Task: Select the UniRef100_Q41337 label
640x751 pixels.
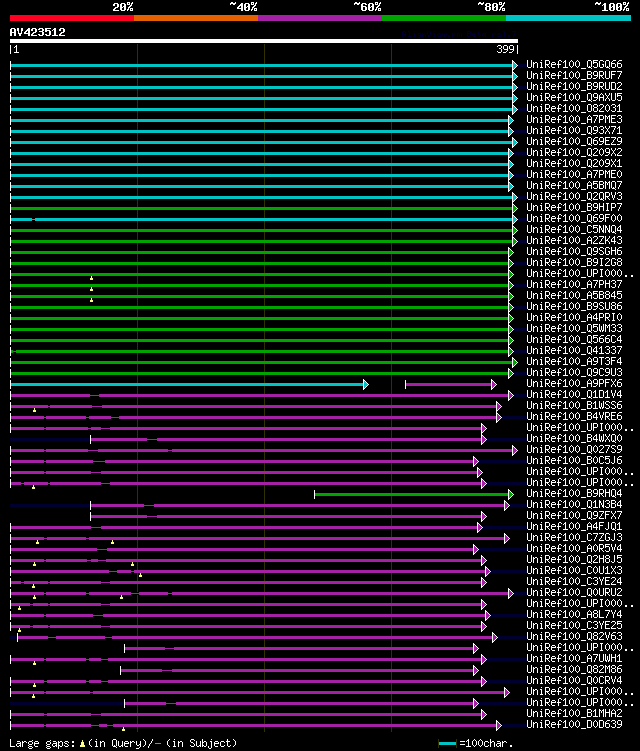Action: click(574, 350)
